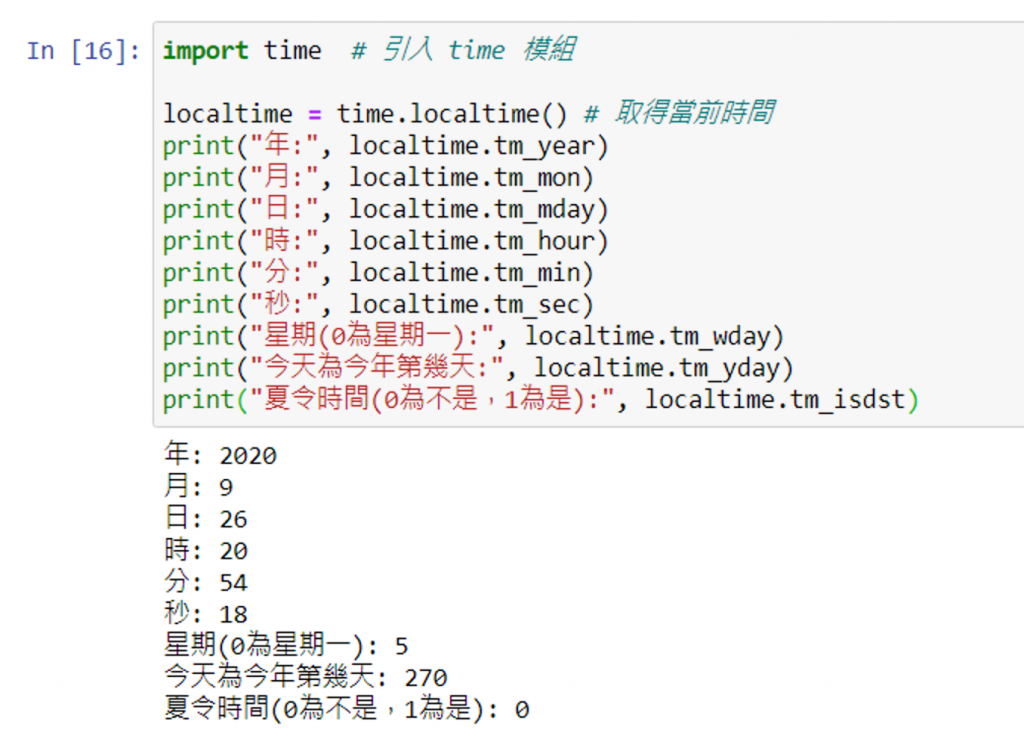Click the localtime.tm_min print line
Screen dimensions: 1024x745
tap(378, 273)
